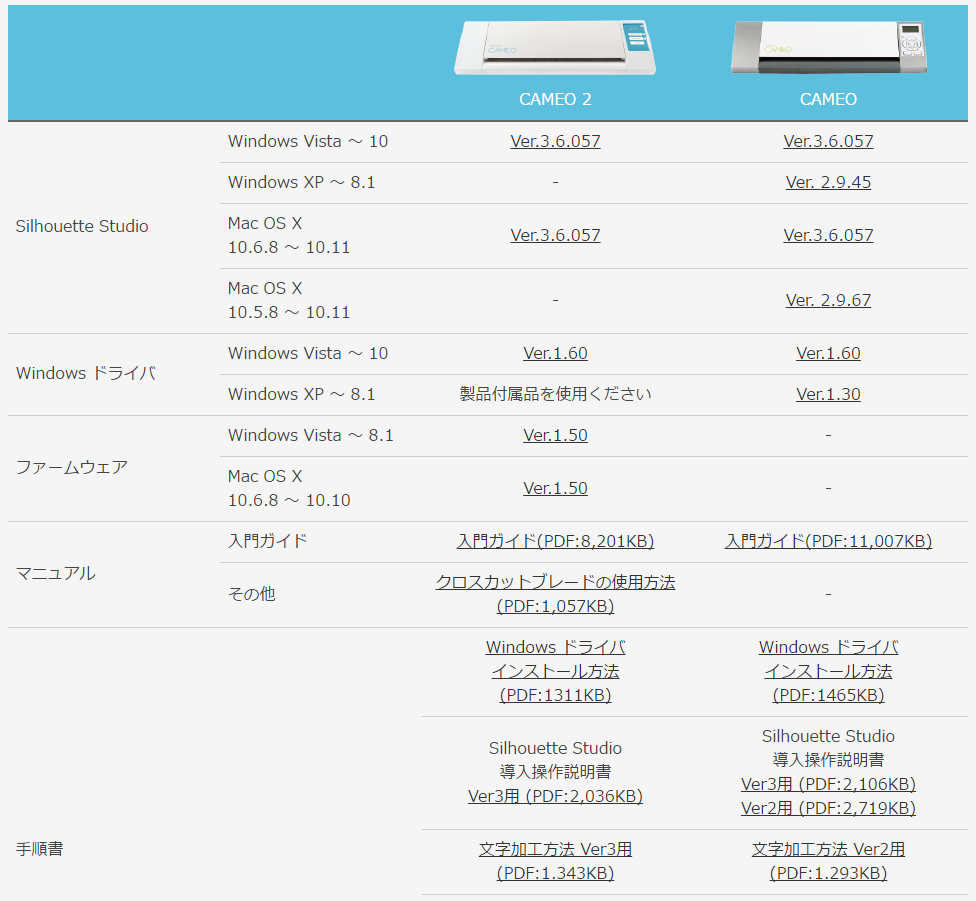Open CAMEO Ver.3.6.057 for Mac OS X 10.6.8
This screenshot has height=901, width=976.
(x=828, y=235)
